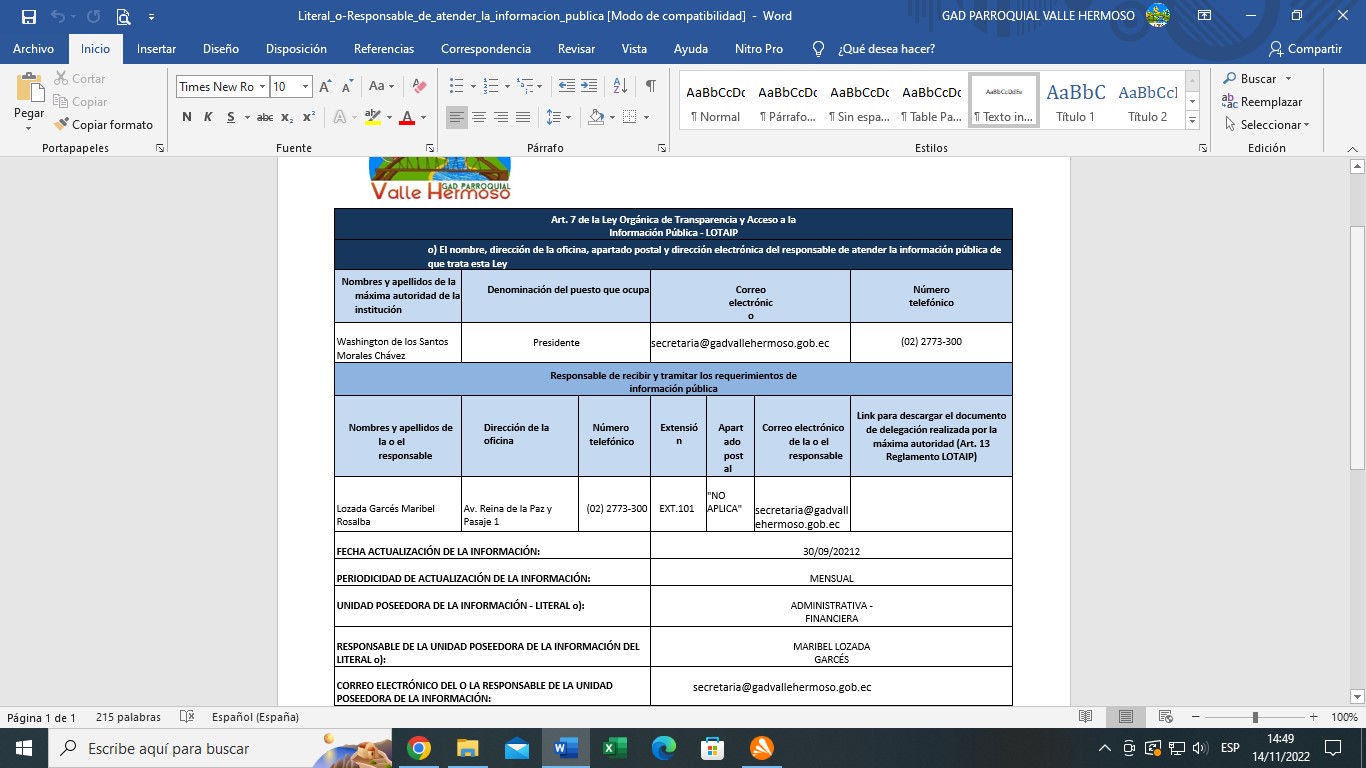Switch to the Revisar tab
Screen dimensions: 1366x768
pos(576,49)
